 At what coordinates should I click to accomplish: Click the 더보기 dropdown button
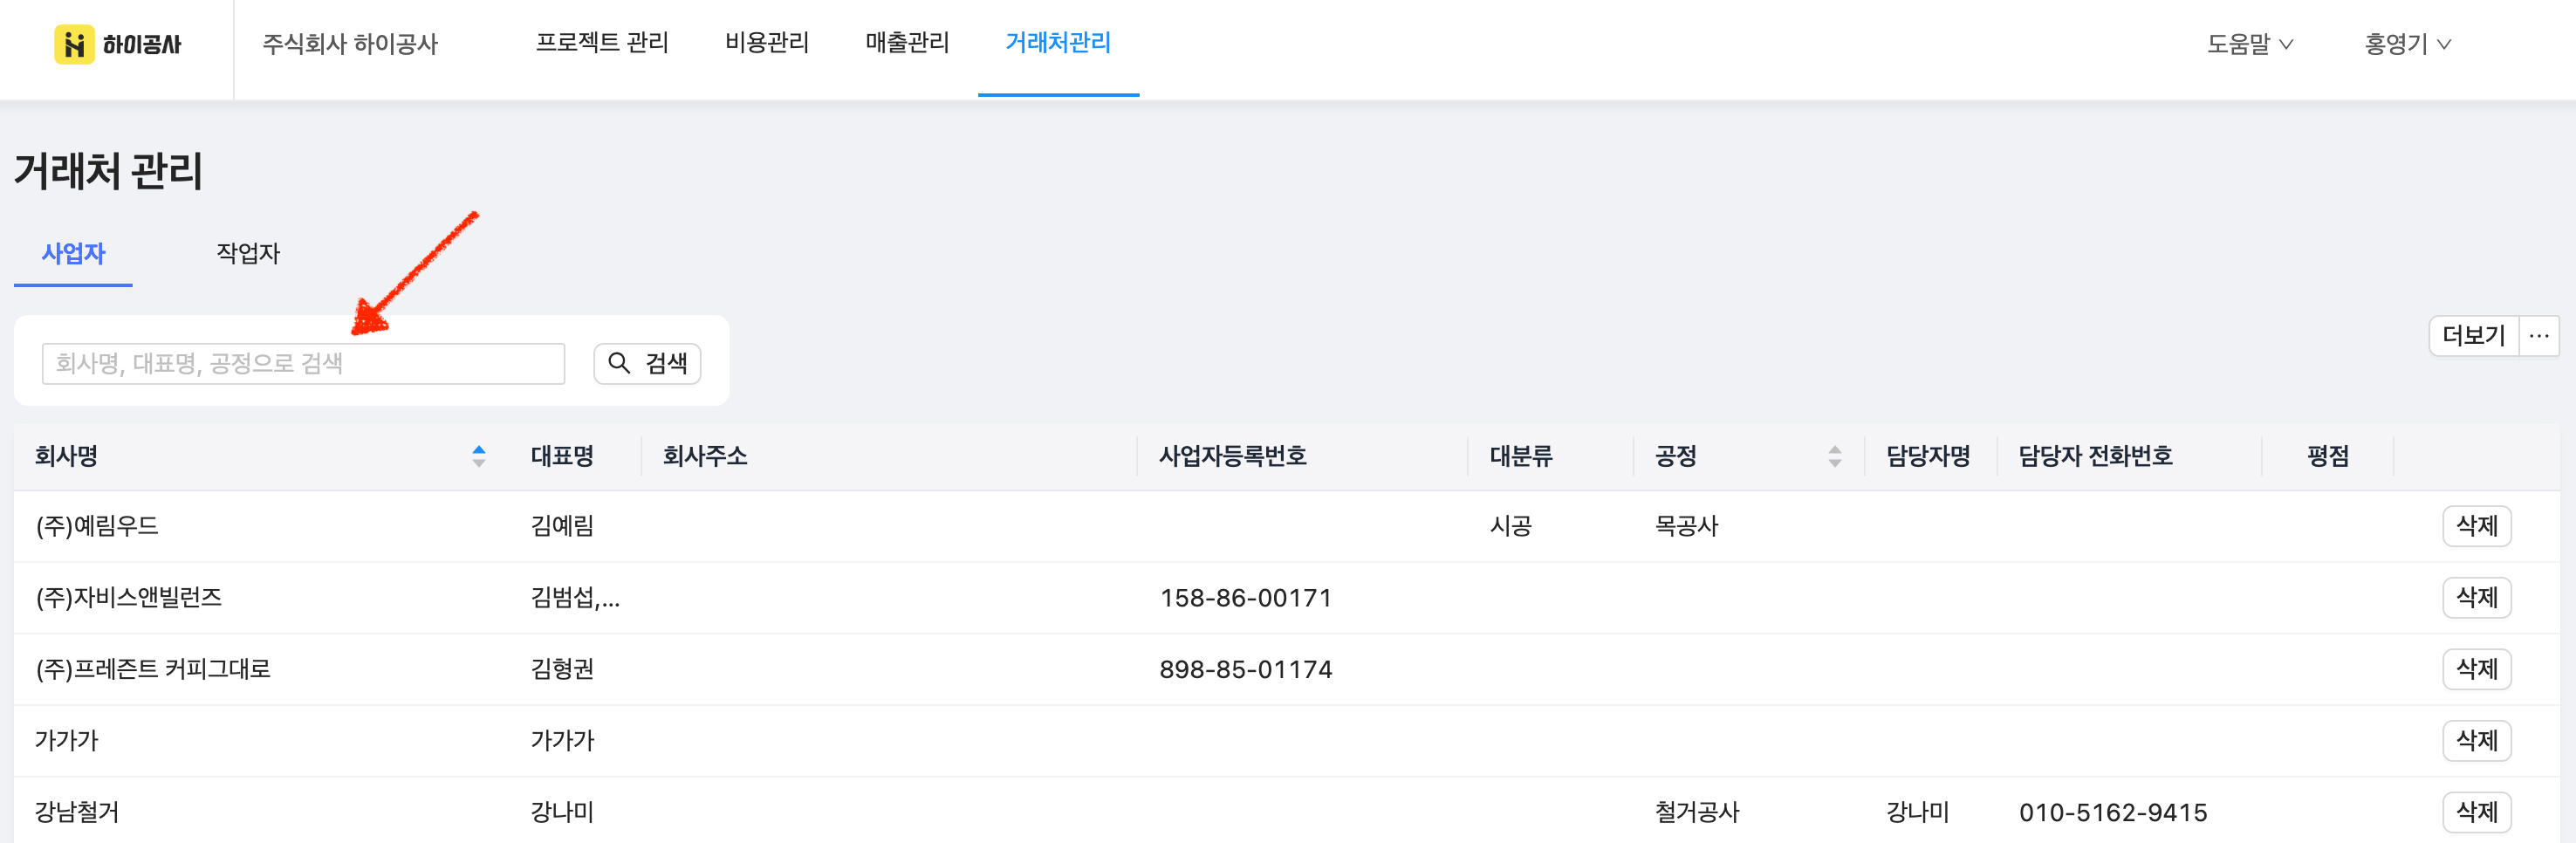(2473, 336)
